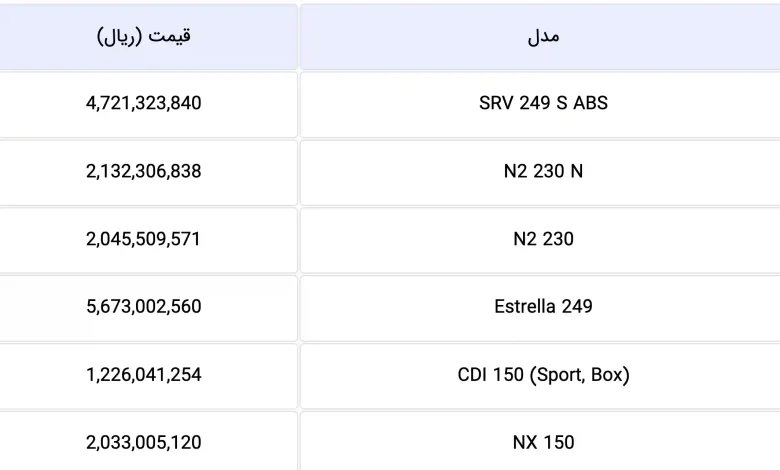Image resolution: width=780 pixels, height=470 pixels.
Task: Click the word Sport in parentheses
Action: click(560, 375)
